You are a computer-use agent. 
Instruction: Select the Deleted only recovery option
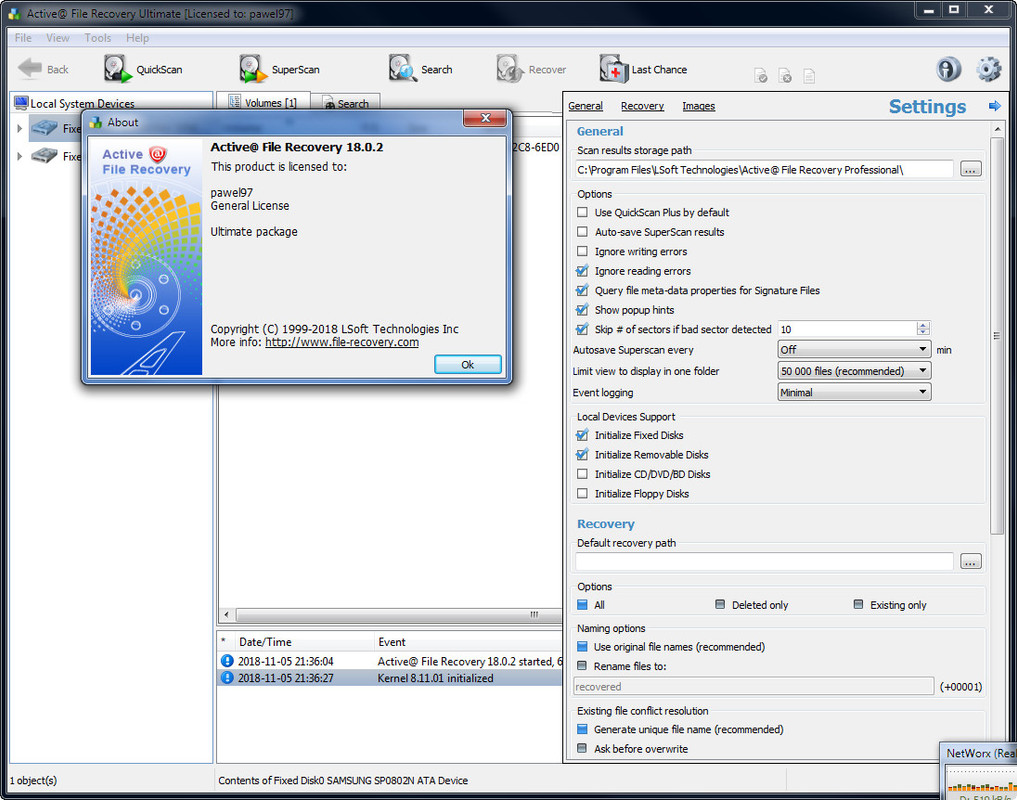pyautogui.click(x=720, y=604)
